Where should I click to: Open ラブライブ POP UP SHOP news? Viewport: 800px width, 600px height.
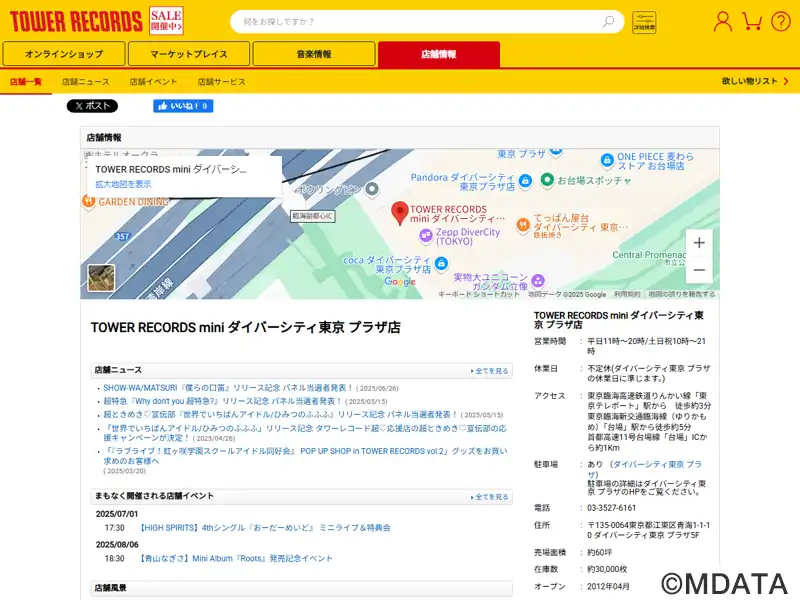[305, 456]
